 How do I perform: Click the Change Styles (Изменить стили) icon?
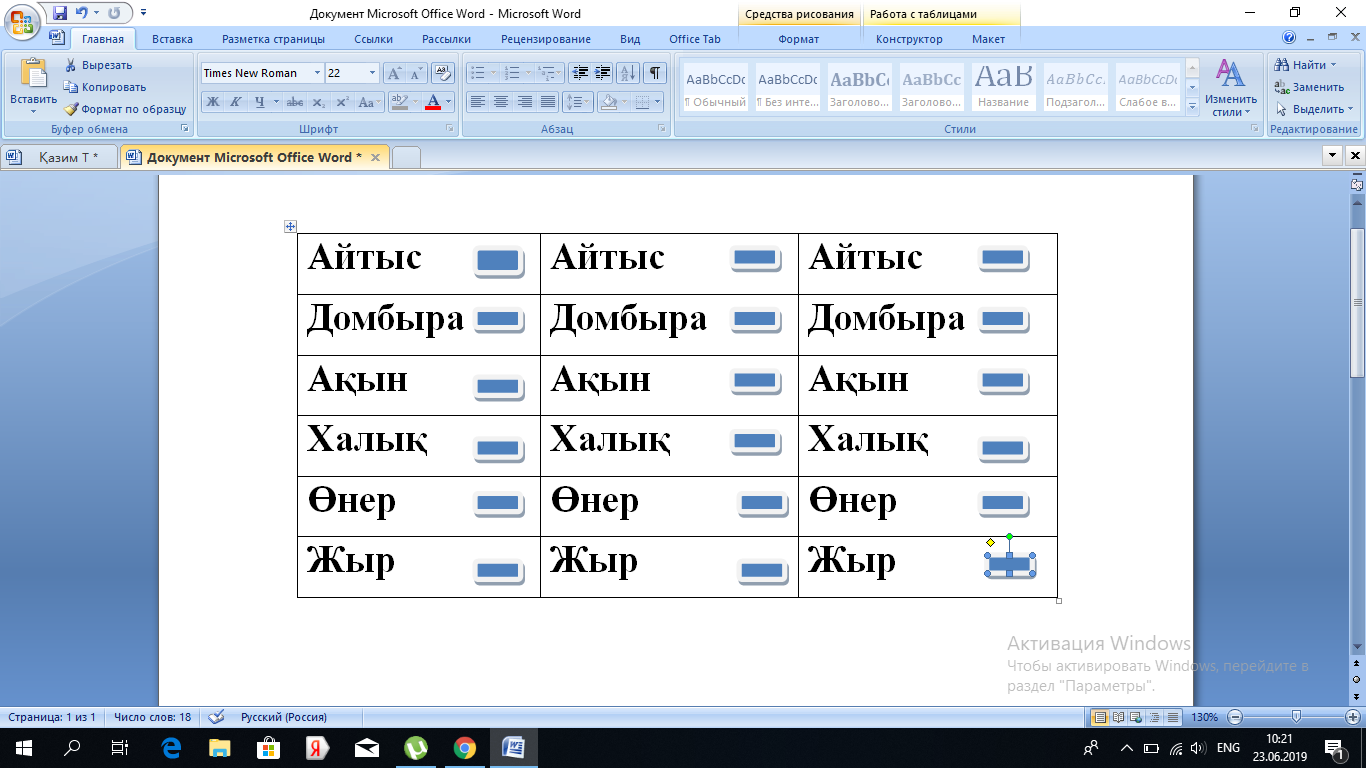tap(1230, 75)
